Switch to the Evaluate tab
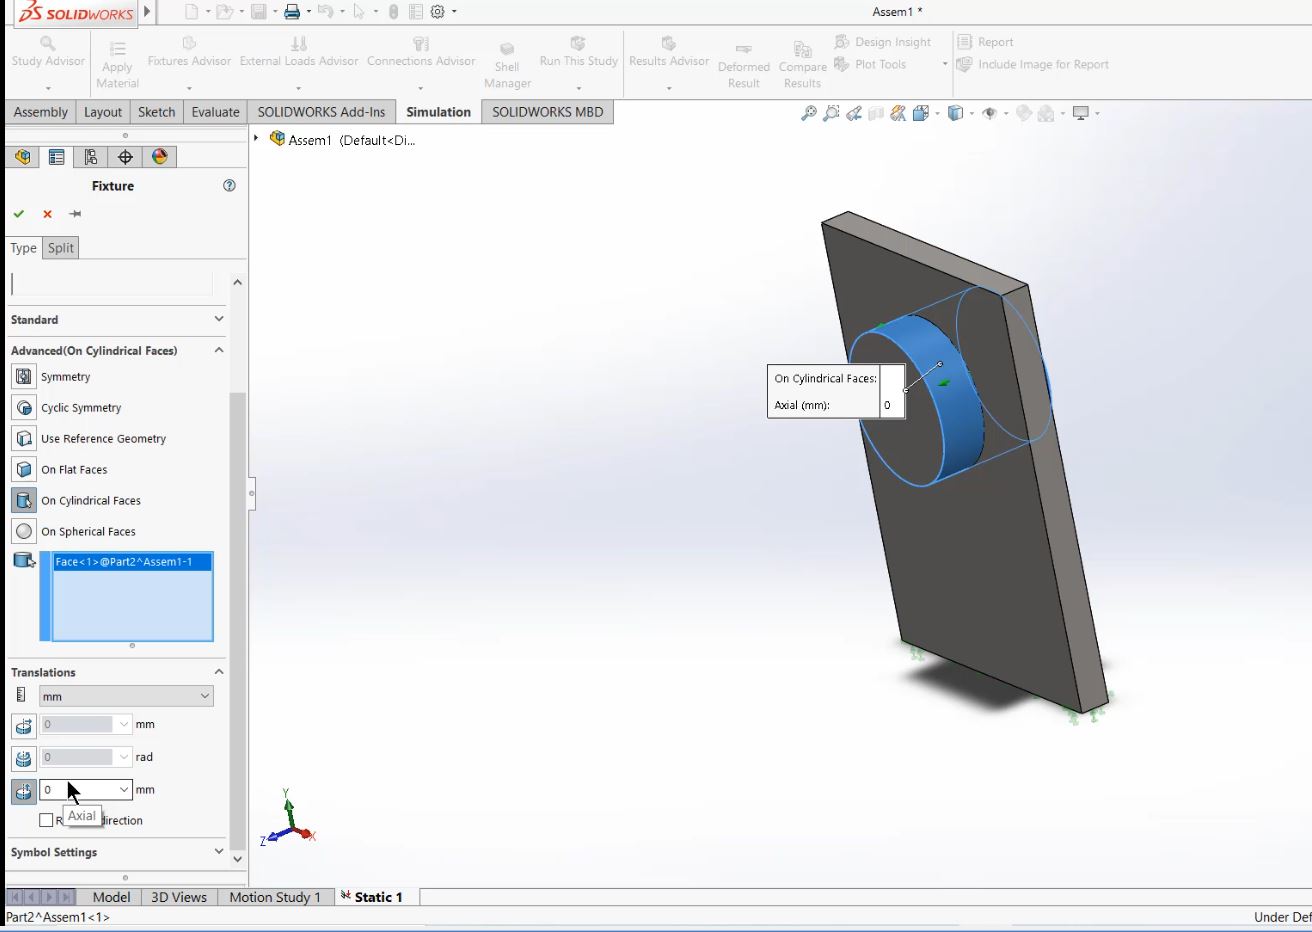The width and height of the screenshot is (1312, 932). pyautogui.click(x=215, y=111)
